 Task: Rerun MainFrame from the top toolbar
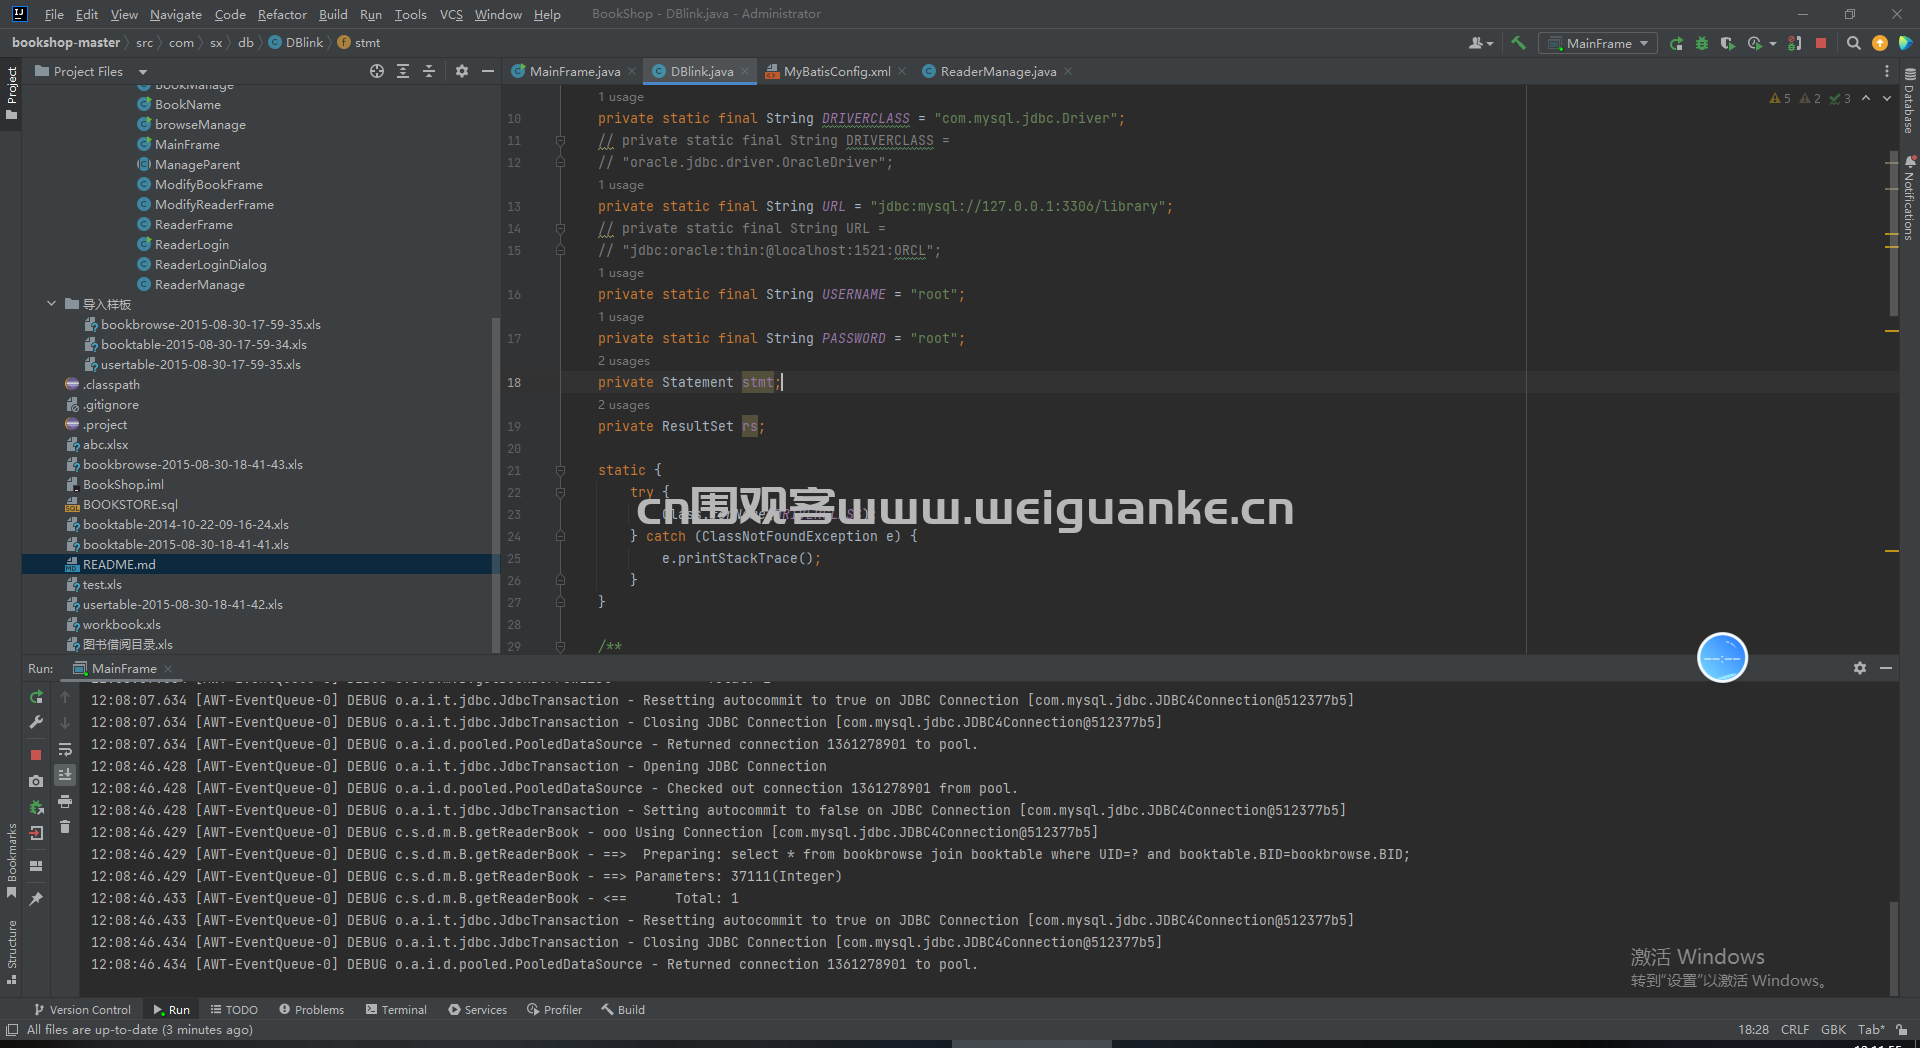(x=1676, y=43)
